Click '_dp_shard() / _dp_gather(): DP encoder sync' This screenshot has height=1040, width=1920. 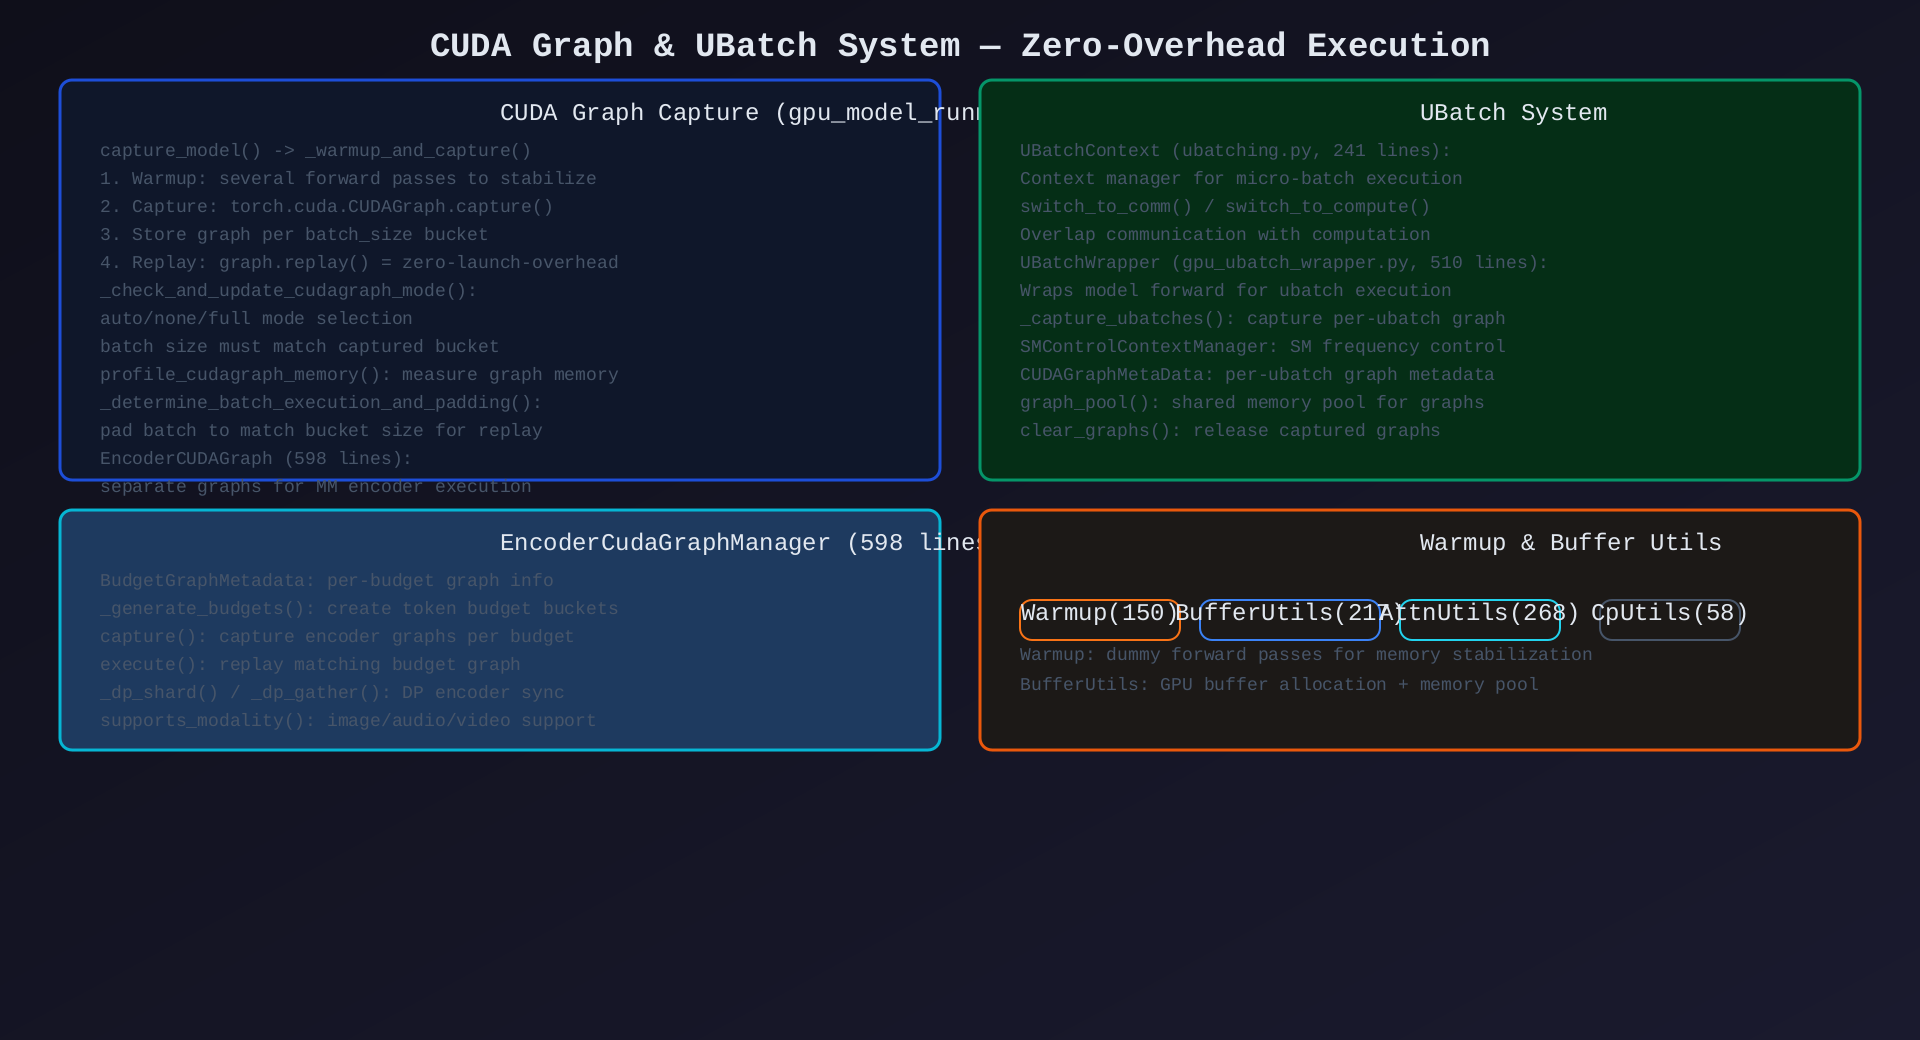click(x=332, y=693)
